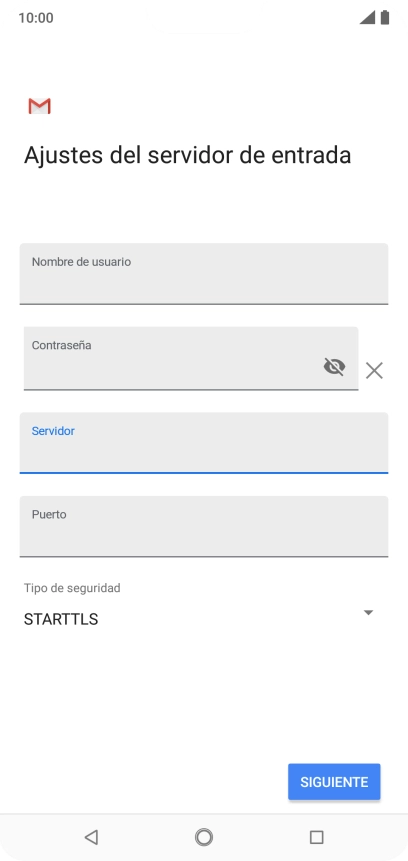This screenshot has height=861, width=408.
Task: Tap the cellular signal icon
Action: [x=367, y=18]
